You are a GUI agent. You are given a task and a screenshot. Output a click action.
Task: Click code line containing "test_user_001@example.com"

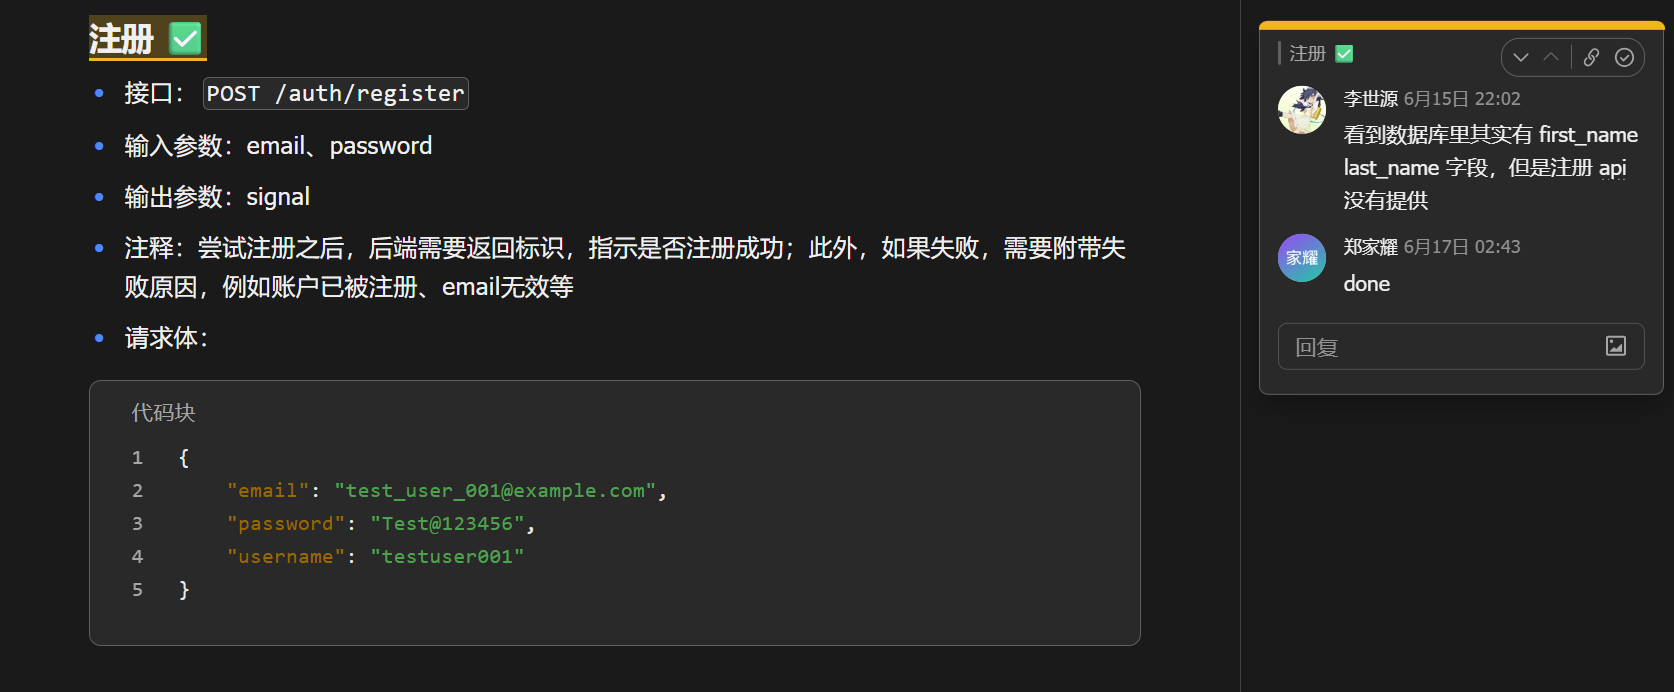click(447, 491)
